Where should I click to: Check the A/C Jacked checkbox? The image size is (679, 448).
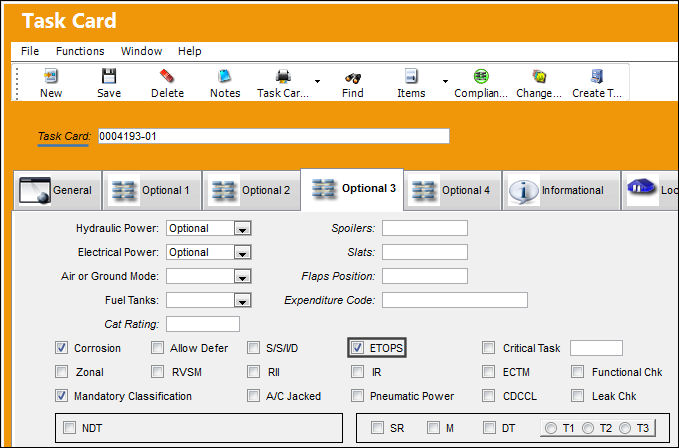pos(253,396)
